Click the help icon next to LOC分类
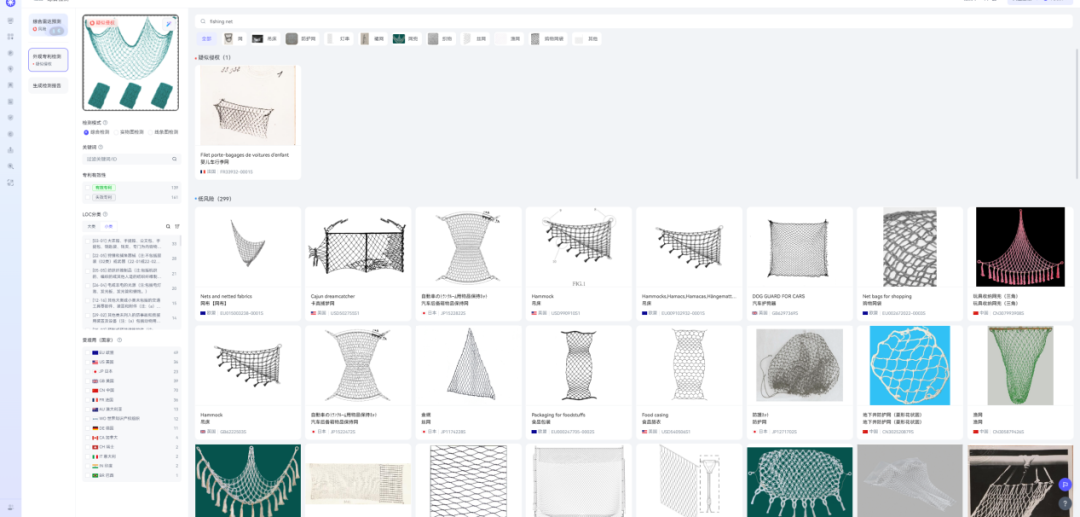This screenshot has height=517, width=1080. point(105,214)
